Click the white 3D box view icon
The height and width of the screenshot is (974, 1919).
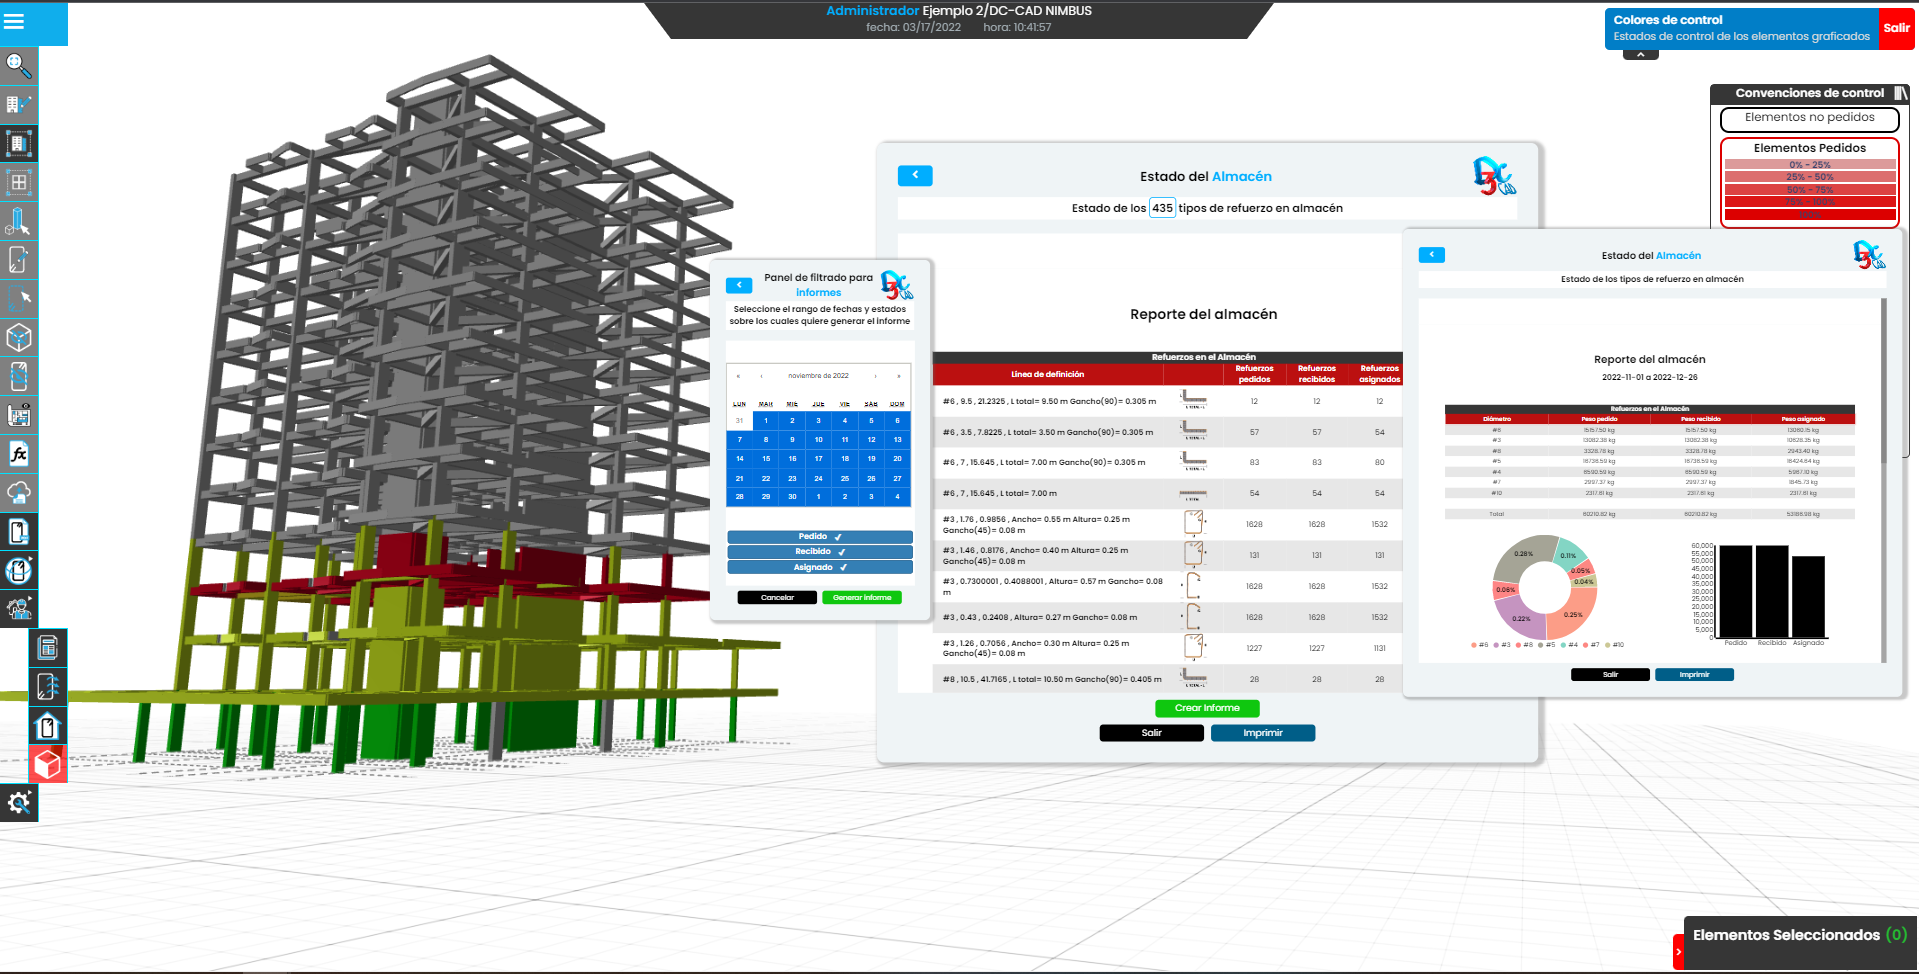click(x=18, y=338)
